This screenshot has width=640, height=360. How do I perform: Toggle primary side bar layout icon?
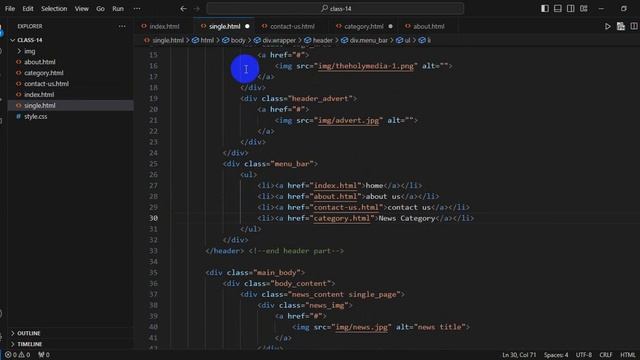[x=544, y=8]
